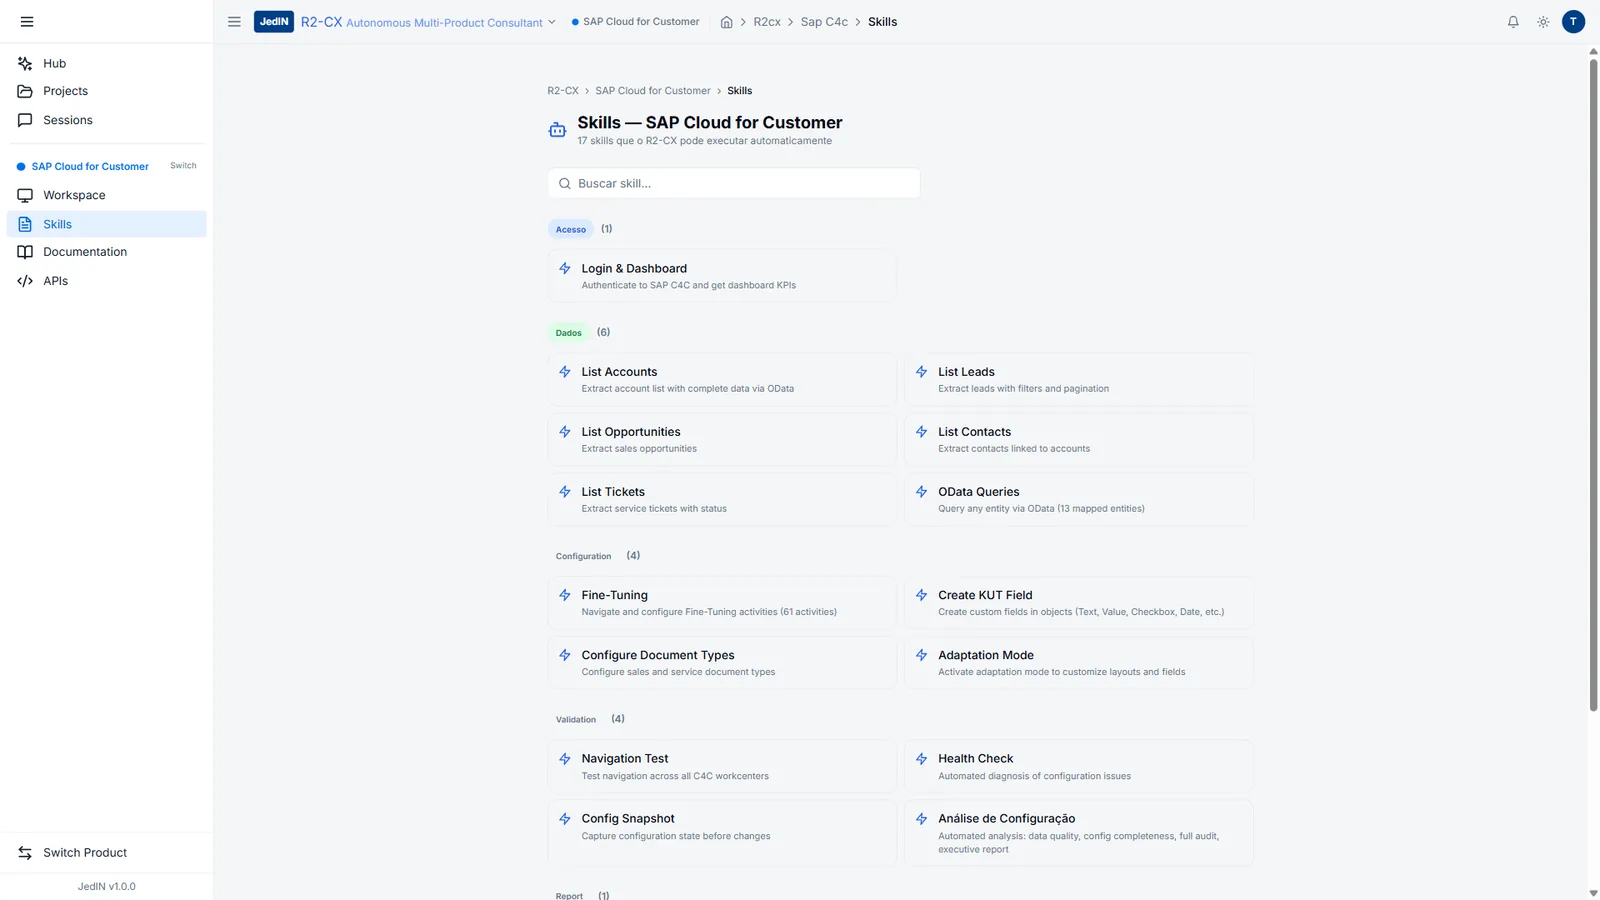This screenshot has width=1600, height=900.
Task: Click the Validation section label
Action: [x=576, y=720]
